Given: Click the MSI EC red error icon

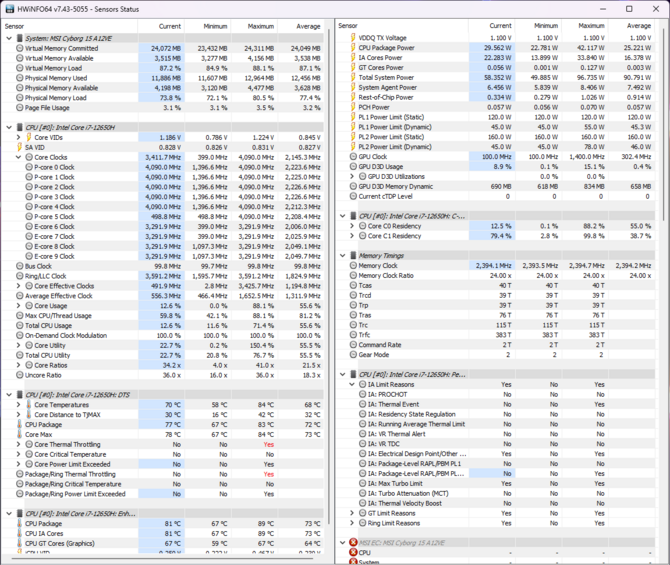Looking at the screenshot, I should (353, 542).
